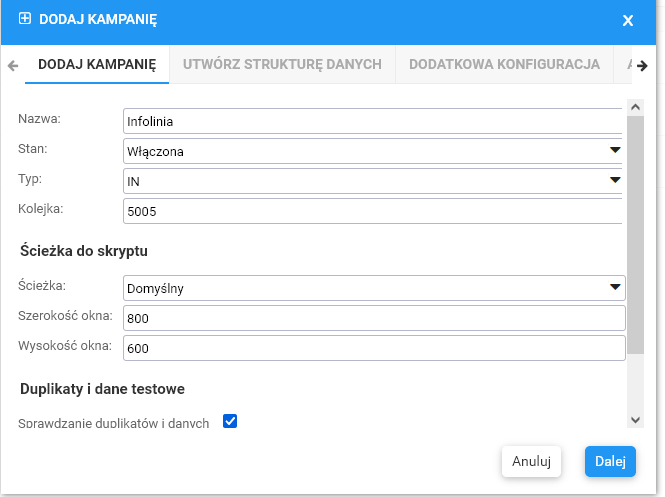This screenshot has height=497, width=665.
Task: Click the Anuluj button
Action: (x=531, y=461)
